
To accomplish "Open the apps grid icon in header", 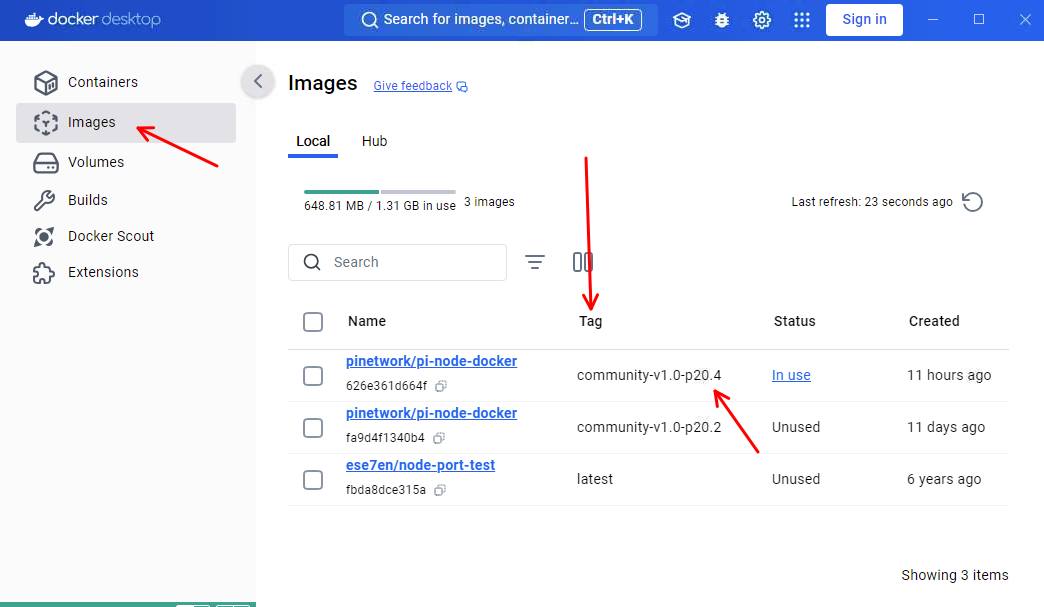I will [x=801, y=20].
